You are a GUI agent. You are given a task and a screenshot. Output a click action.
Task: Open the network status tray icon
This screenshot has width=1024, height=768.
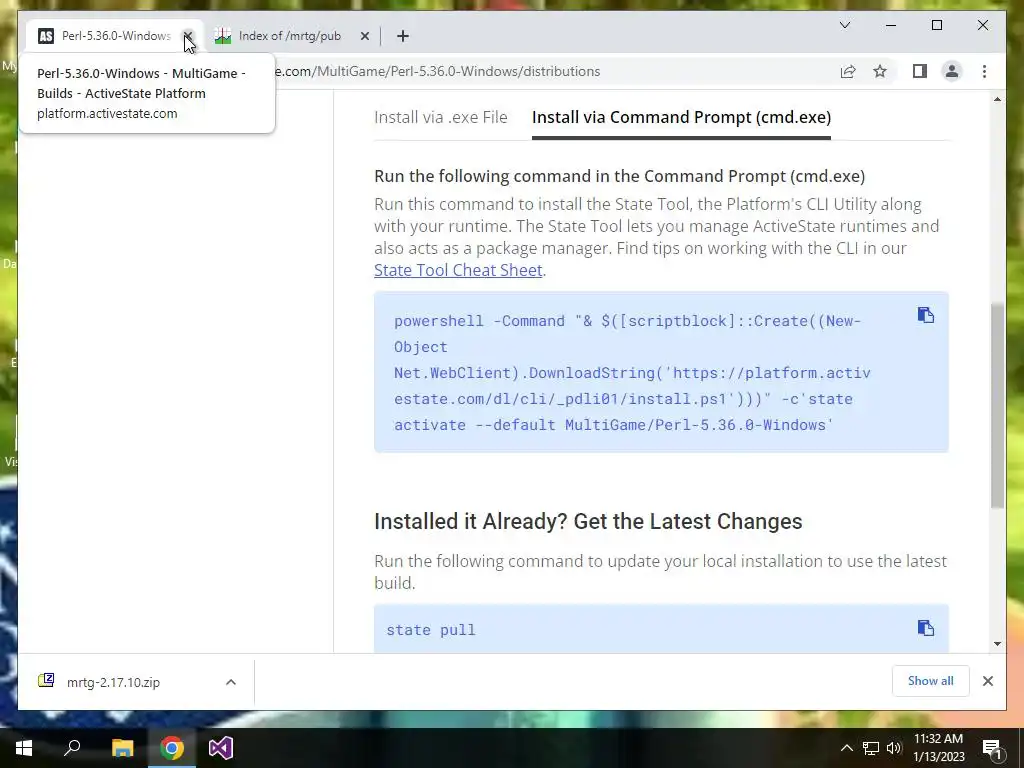(871, 748)
